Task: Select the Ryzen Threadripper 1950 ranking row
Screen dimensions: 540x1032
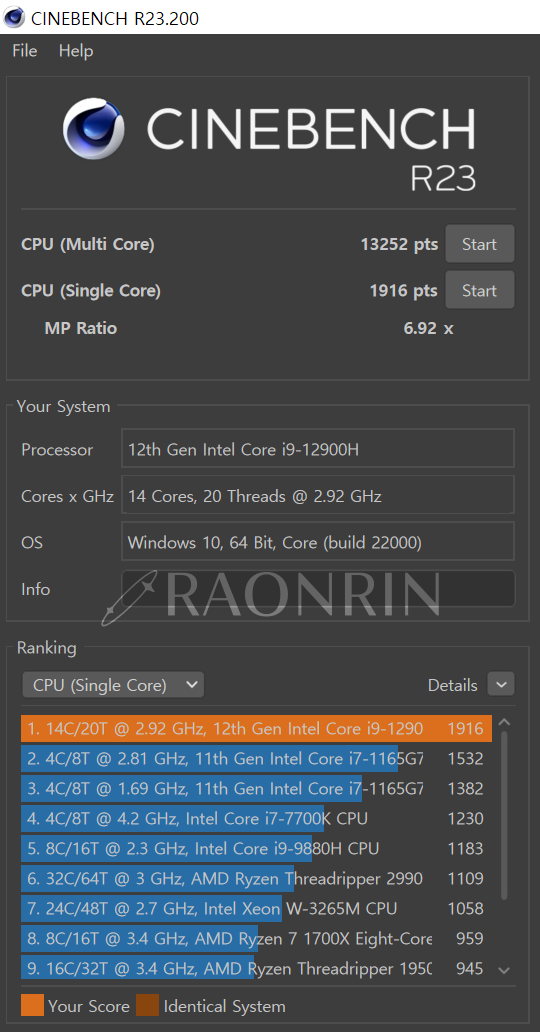Action: [257, 968]
